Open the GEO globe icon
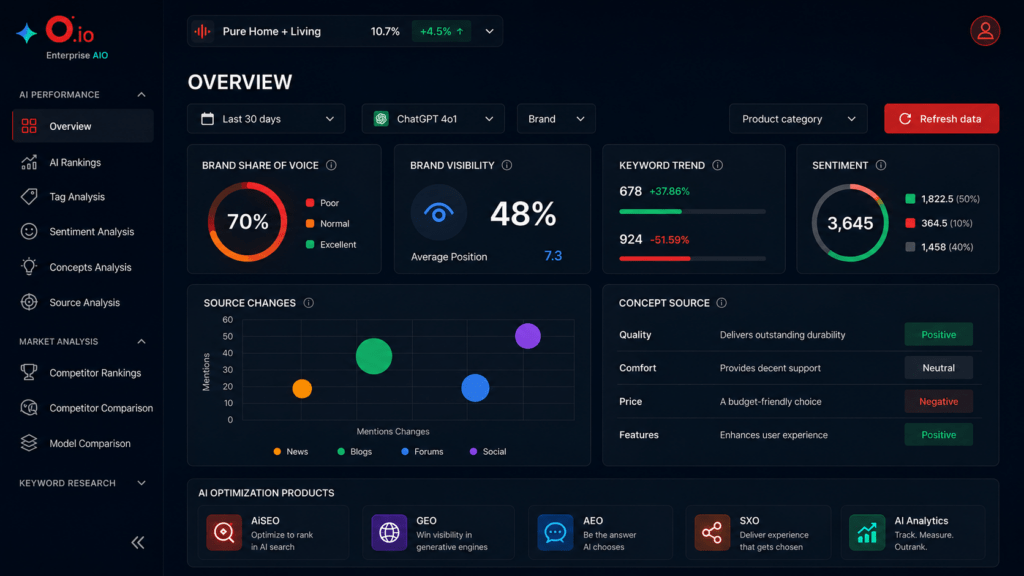The width and height of the screenshot is (1024, 576). click(389, 532)
